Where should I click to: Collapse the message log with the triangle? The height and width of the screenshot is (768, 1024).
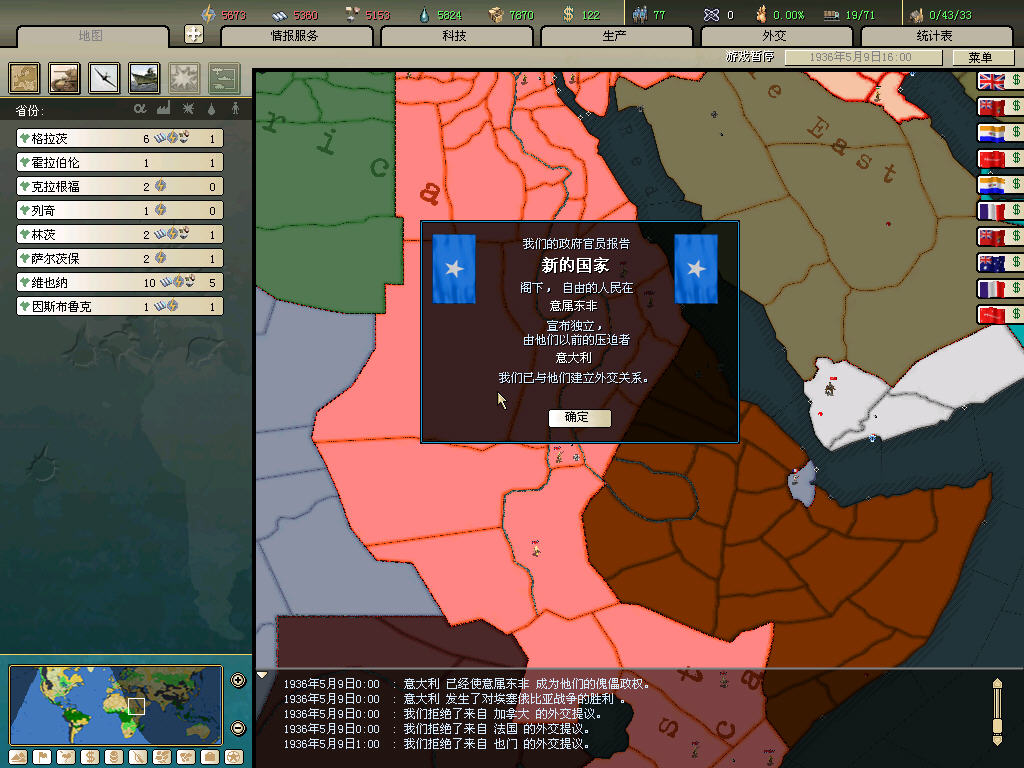(263, 675)
